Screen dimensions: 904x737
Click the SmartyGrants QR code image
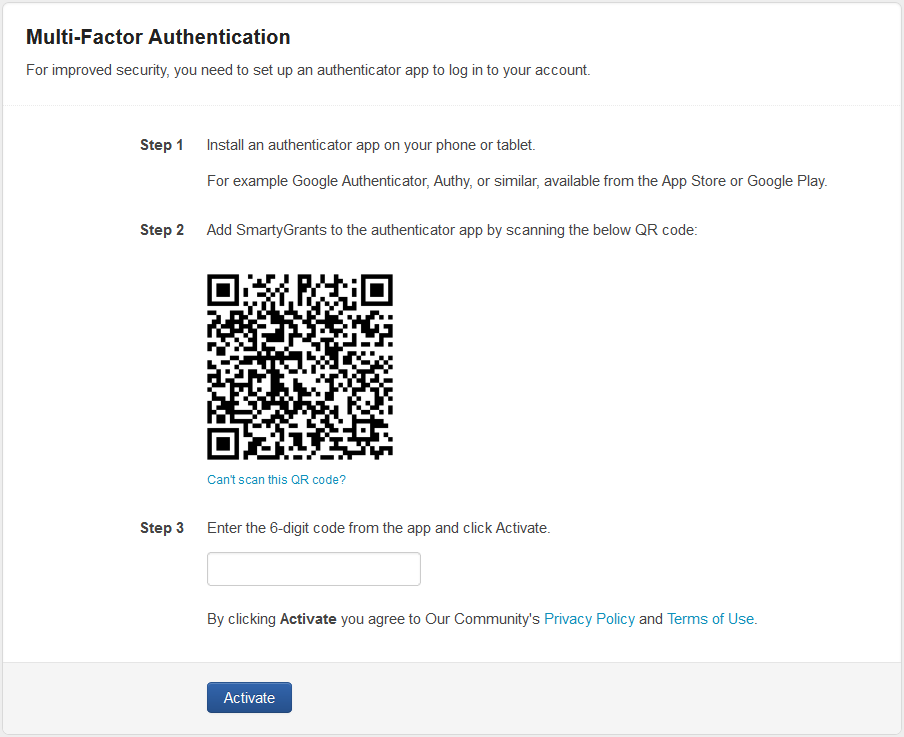pos(300,367)
